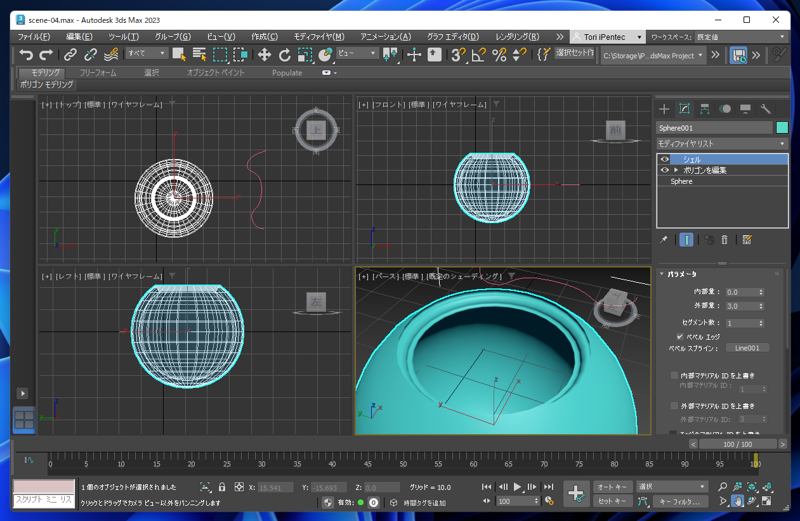Toggle the Angle Snap icon
Viewport: 800px width, 521px height.
[479, 55]
